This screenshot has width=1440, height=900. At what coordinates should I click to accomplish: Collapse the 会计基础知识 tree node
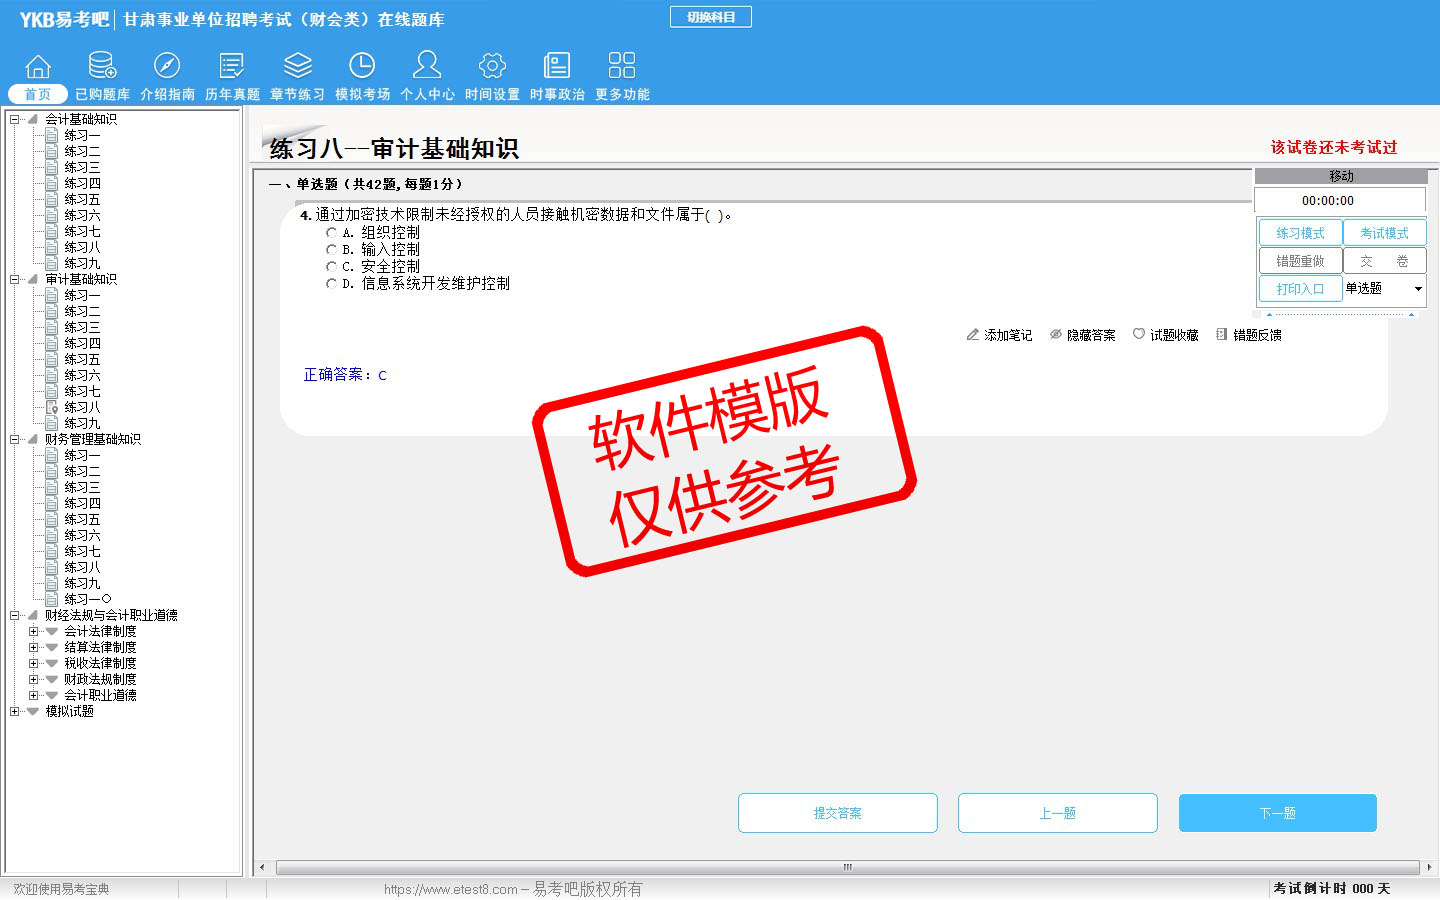[x=14, y=119]
